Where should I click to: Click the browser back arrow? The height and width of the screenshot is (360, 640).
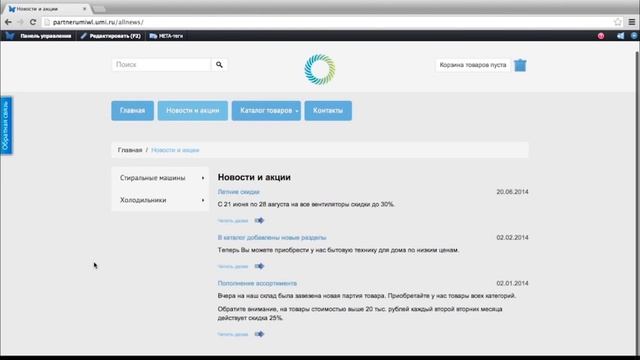point(8,22)
